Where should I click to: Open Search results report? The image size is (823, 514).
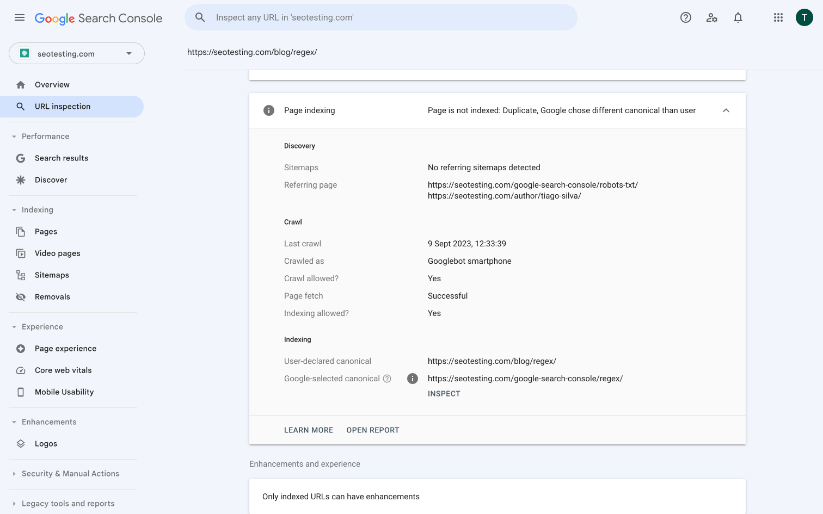61,158
